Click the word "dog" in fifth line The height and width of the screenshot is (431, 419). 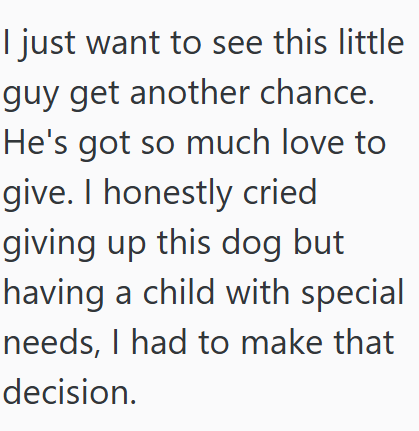pos(251,245)
